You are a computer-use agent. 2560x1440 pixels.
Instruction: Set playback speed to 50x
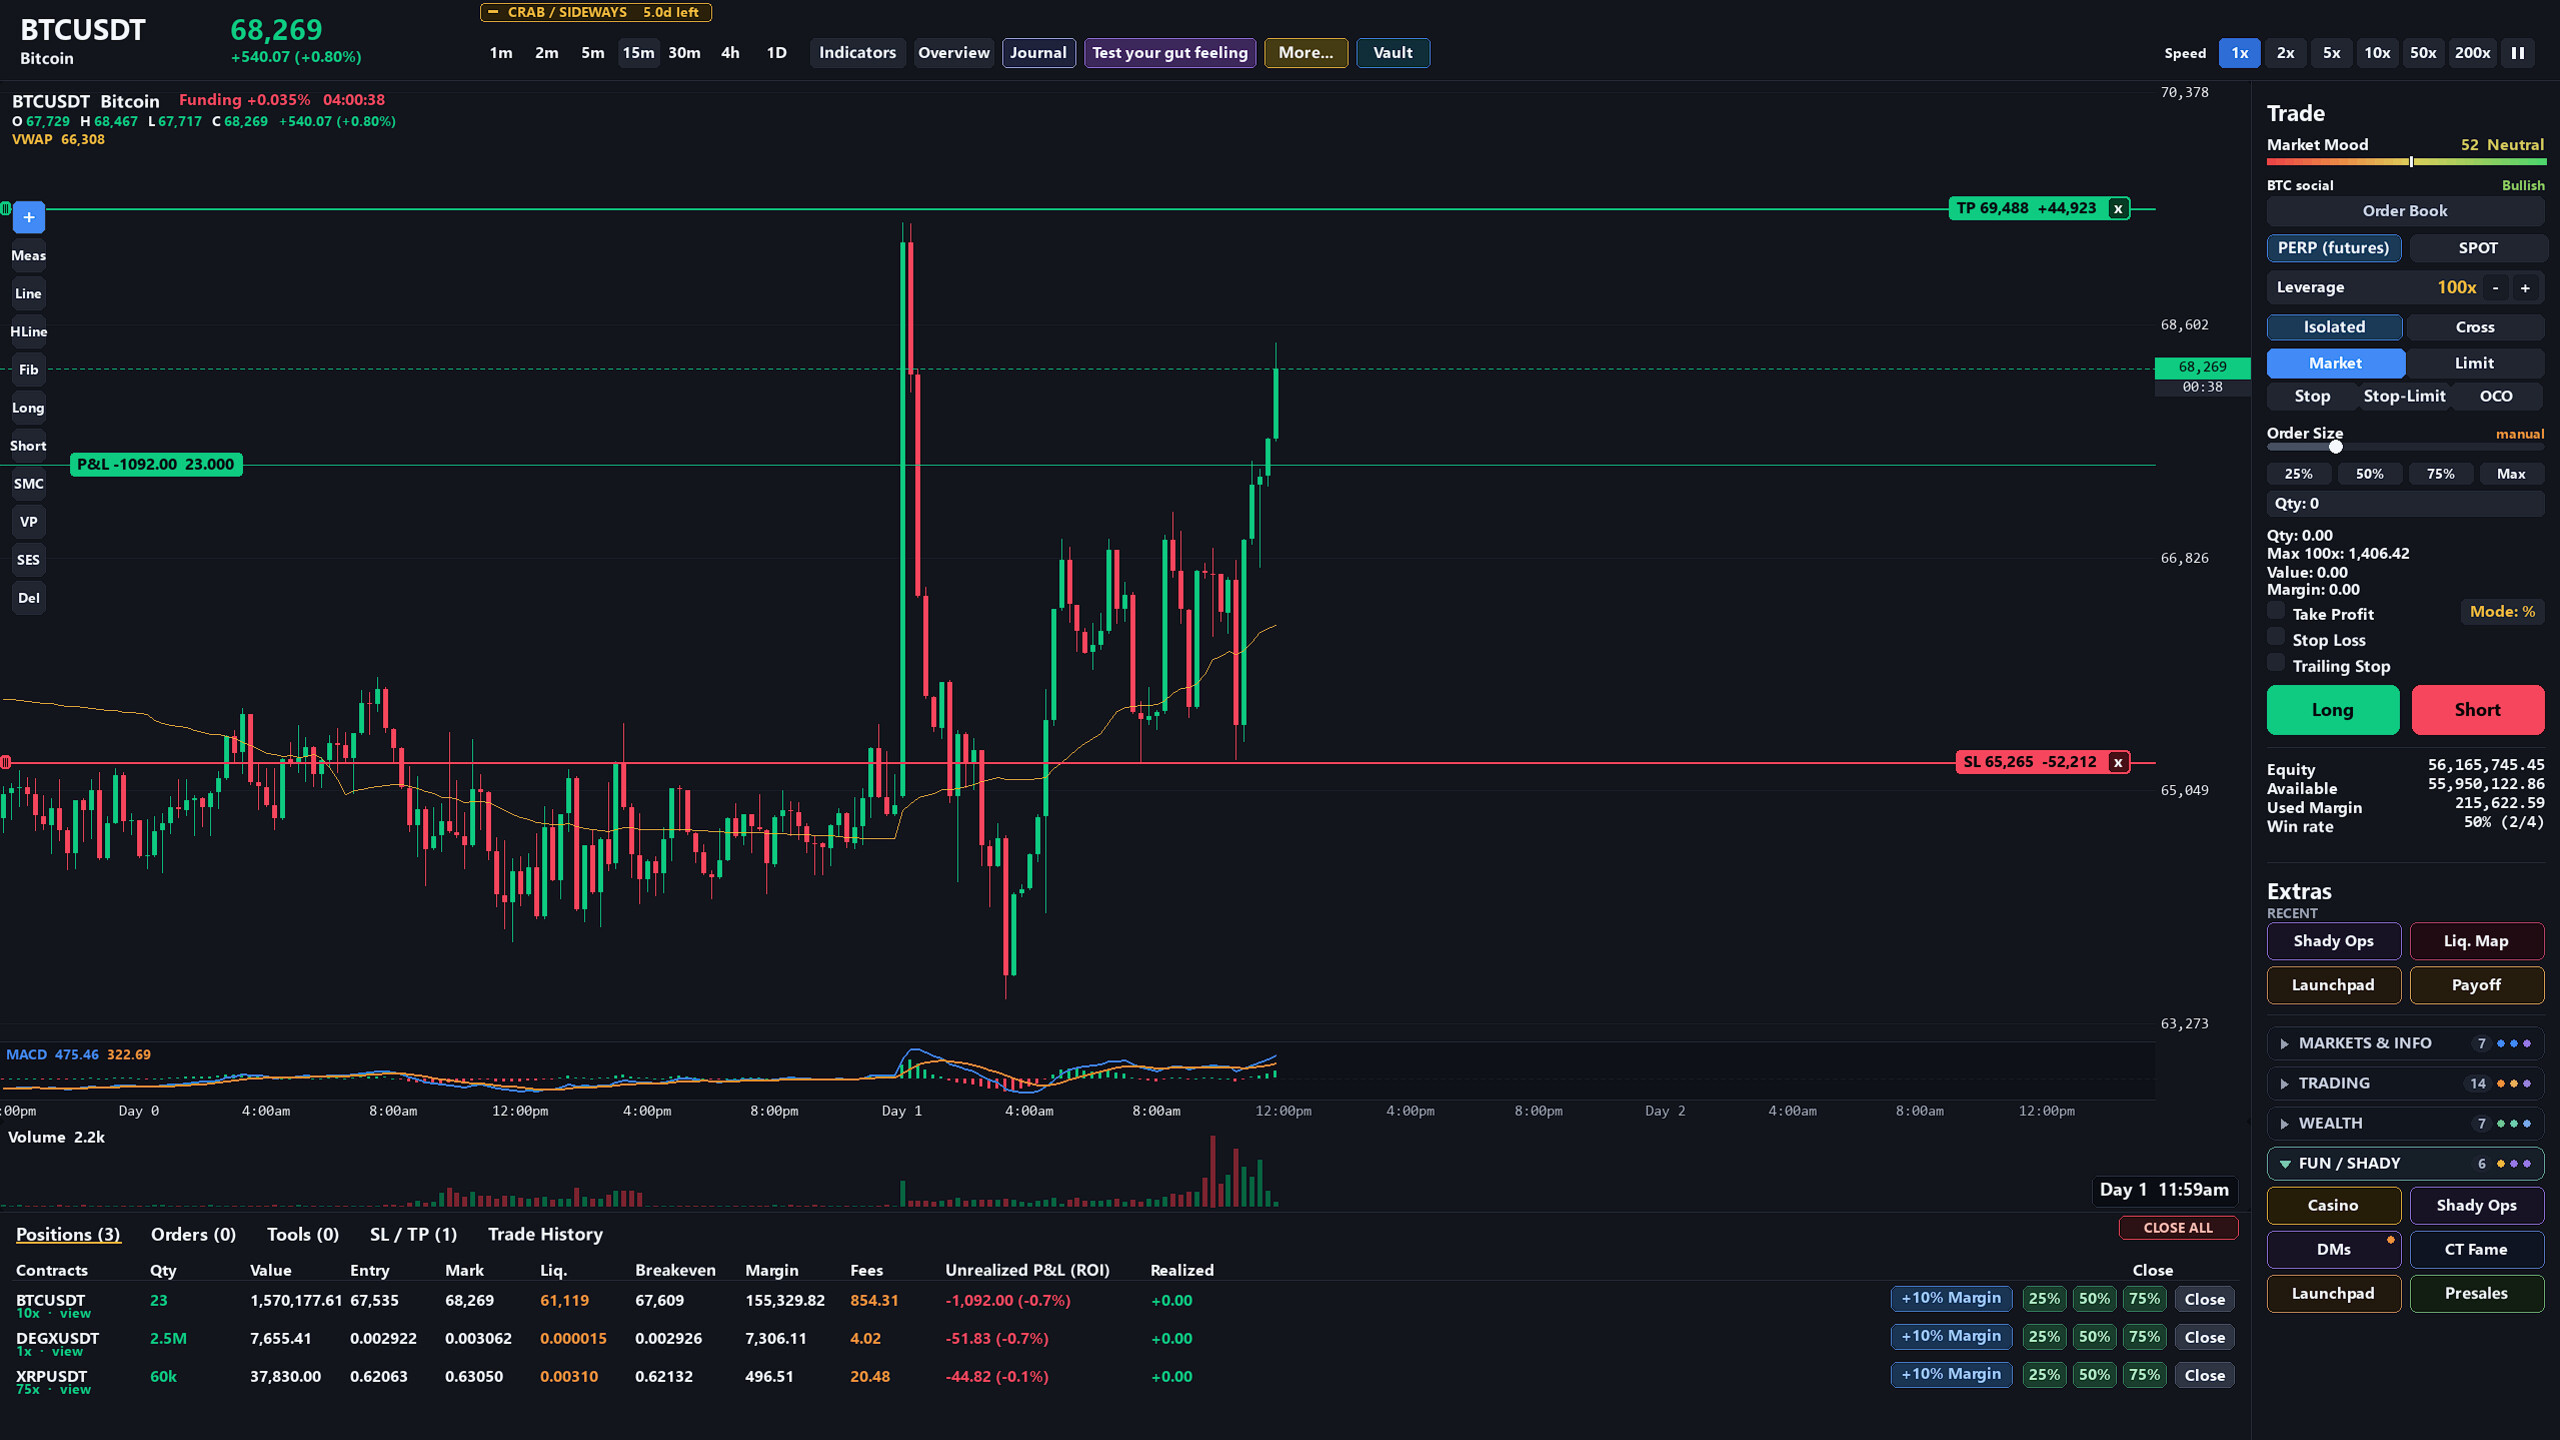tap(2423, 53)
